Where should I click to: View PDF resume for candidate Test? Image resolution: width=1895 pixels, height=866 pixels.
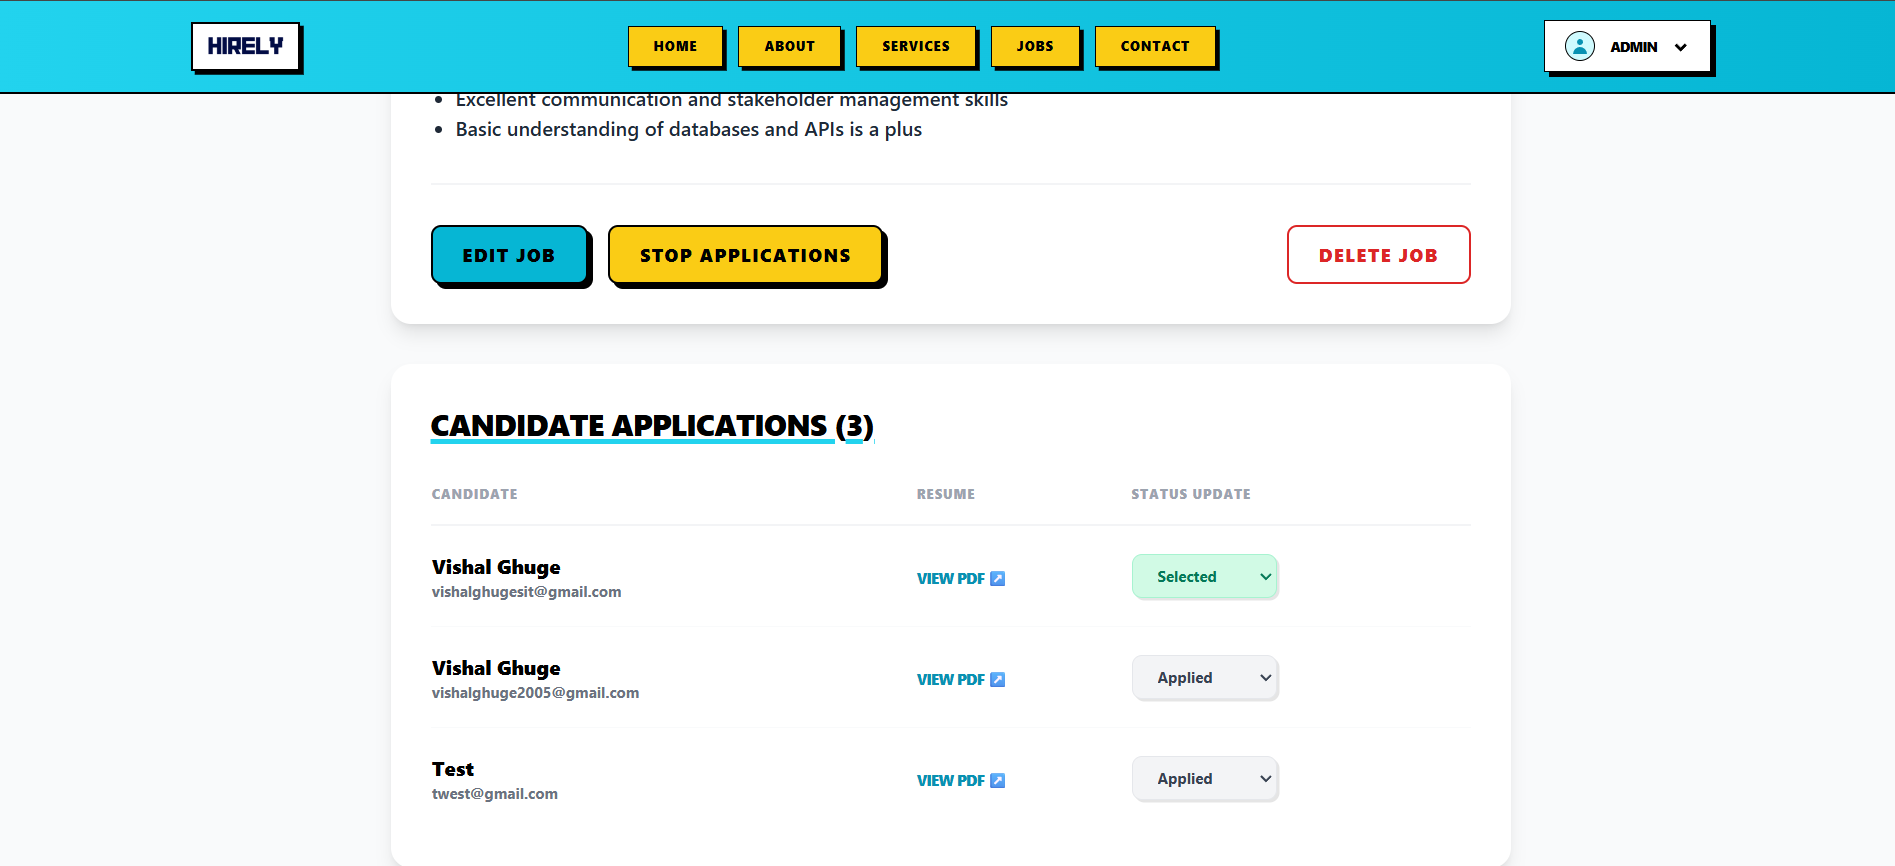[950, 781]
